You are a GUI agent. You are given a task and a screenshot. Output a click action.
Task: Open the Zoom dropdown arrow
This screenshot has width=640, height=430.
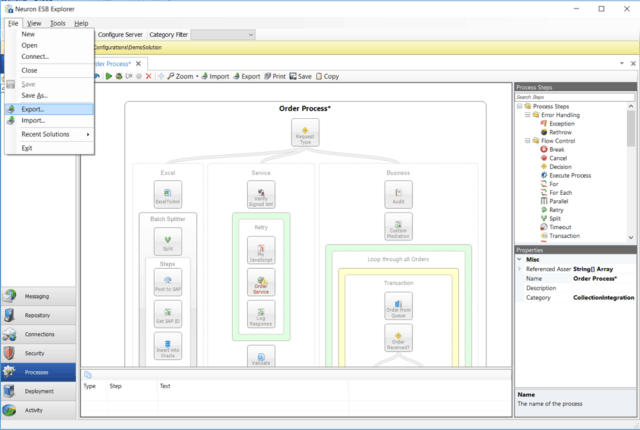pyautogui.click(x=197, y=76)
